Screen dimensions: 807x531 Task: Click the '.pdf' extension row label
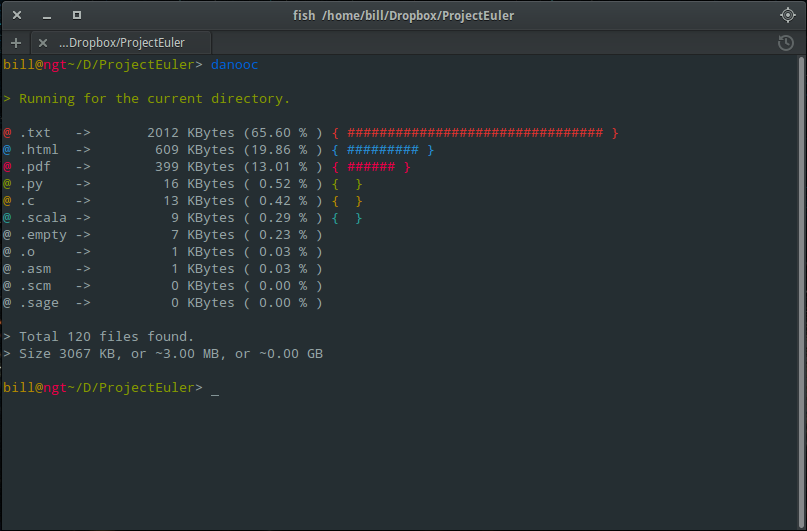click(x=35, y=167)
